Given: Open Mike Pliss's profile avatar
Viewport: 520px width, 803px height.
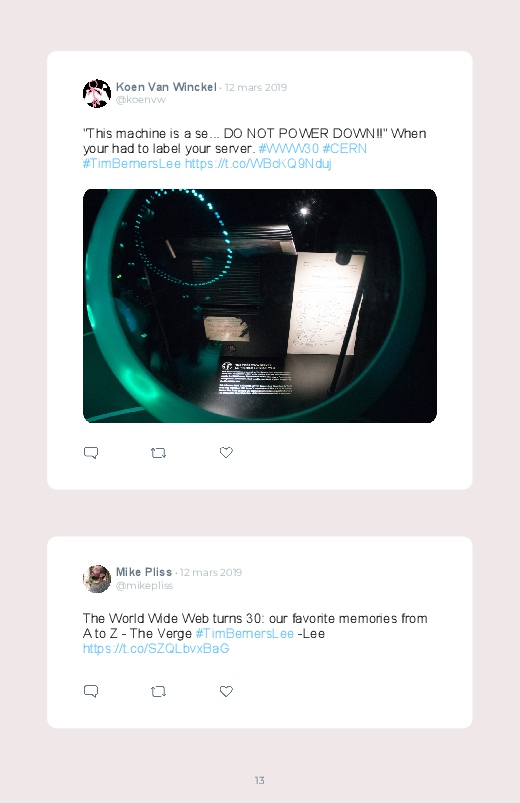Looking at the screenshot, I should pos(97,579).
